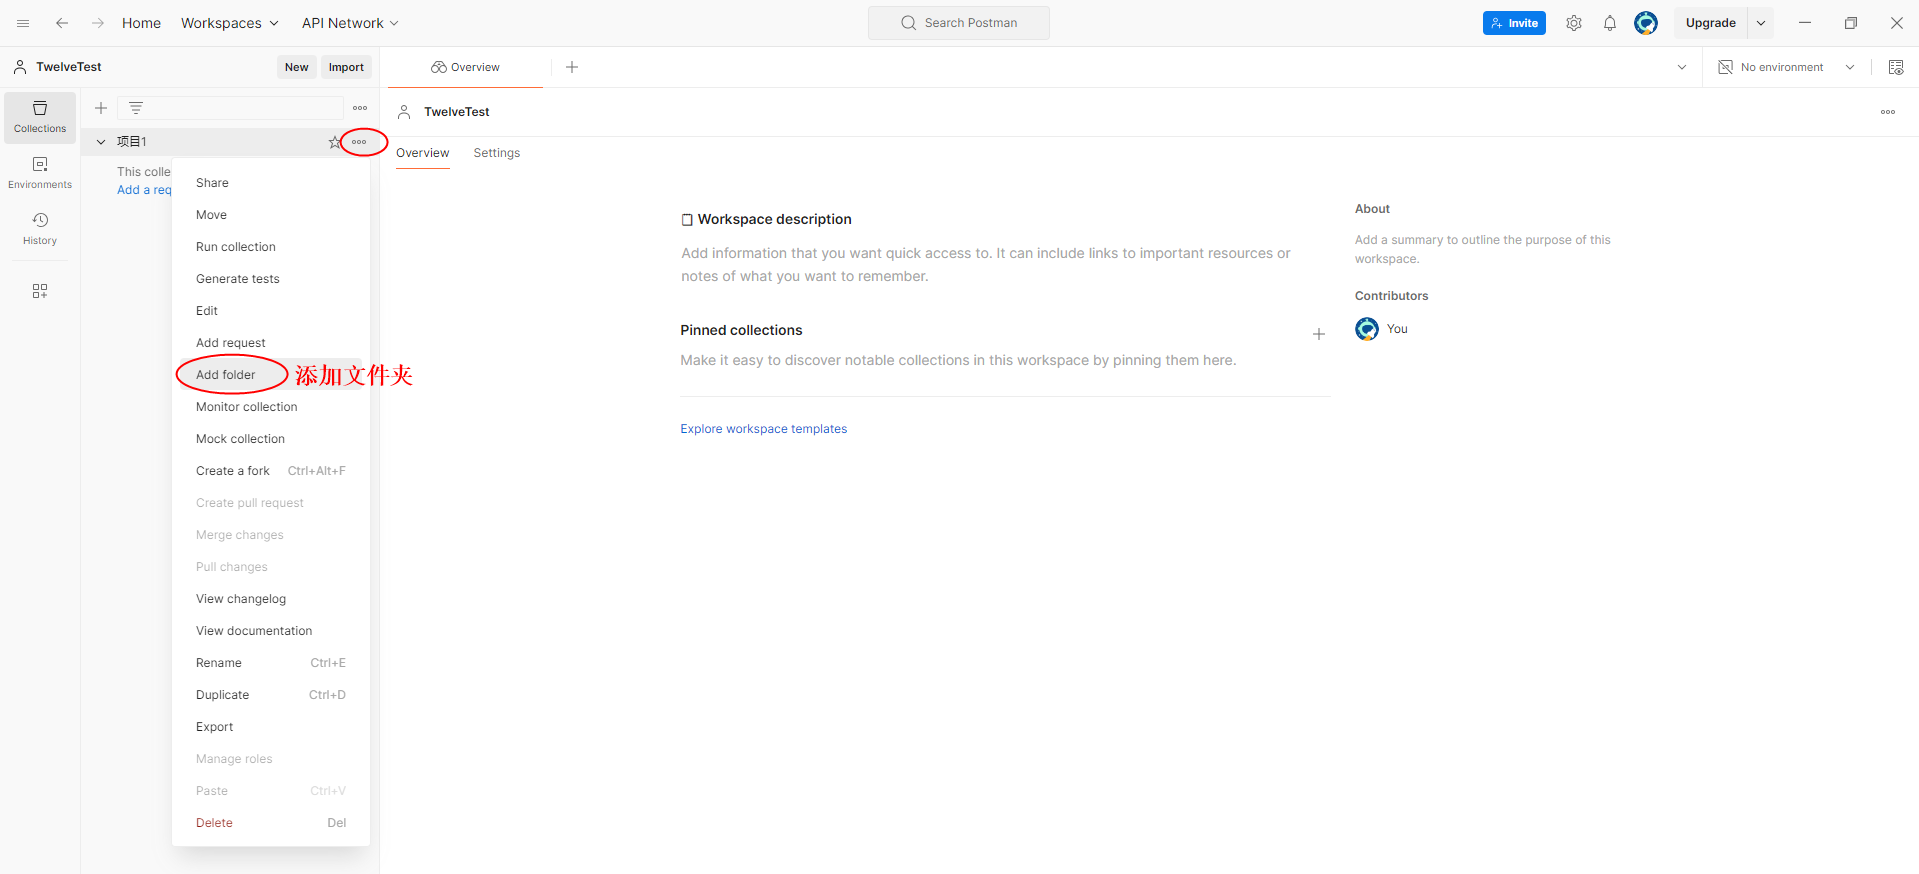Open sidebar options ellipsis above collection list
Screen dimensions: 1919x874
(x=360, y=108)
